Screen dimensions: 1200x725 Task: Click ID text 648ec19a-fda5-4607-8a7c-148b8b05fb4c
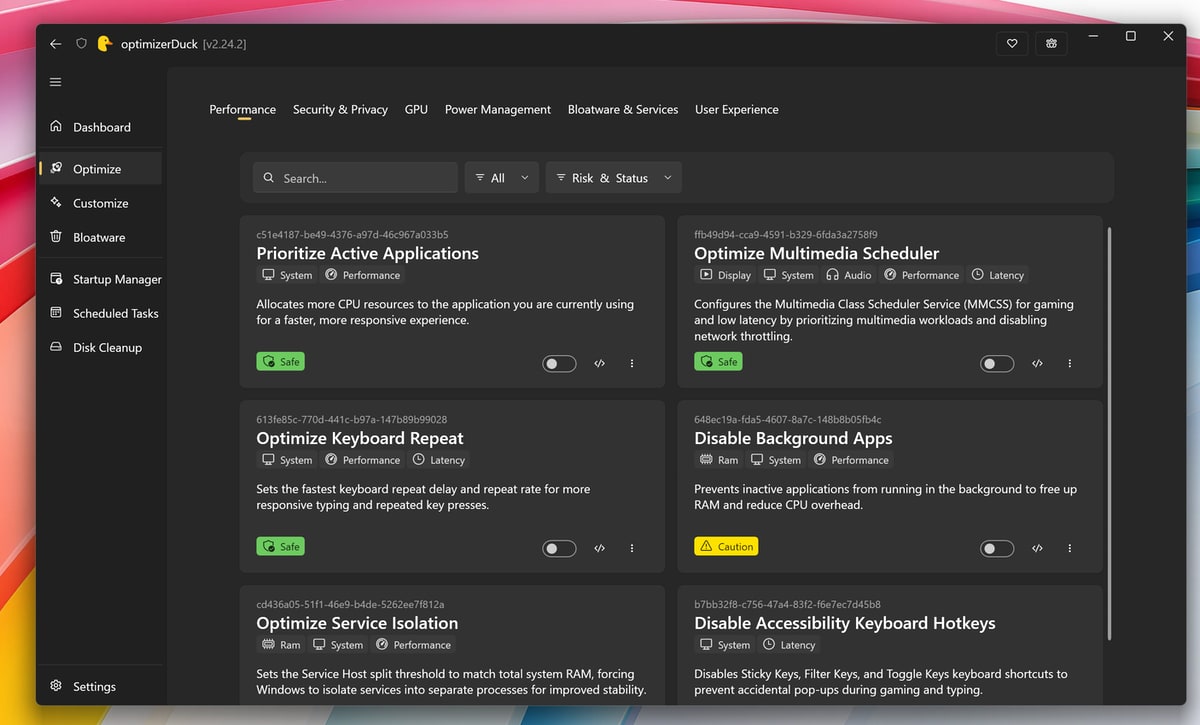pos(788,420)
